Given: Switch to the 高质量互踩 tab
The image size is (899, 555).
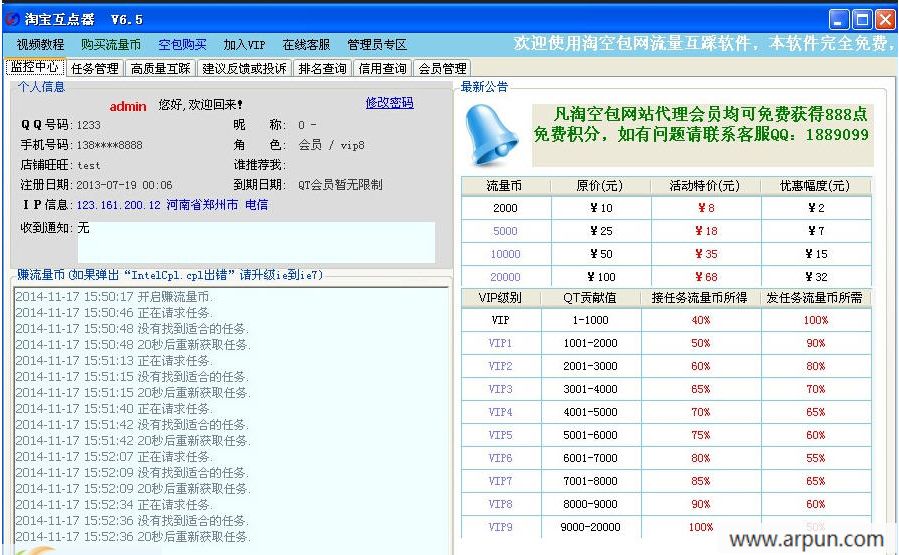Looking at the screenshot, I should pos(160,69).
